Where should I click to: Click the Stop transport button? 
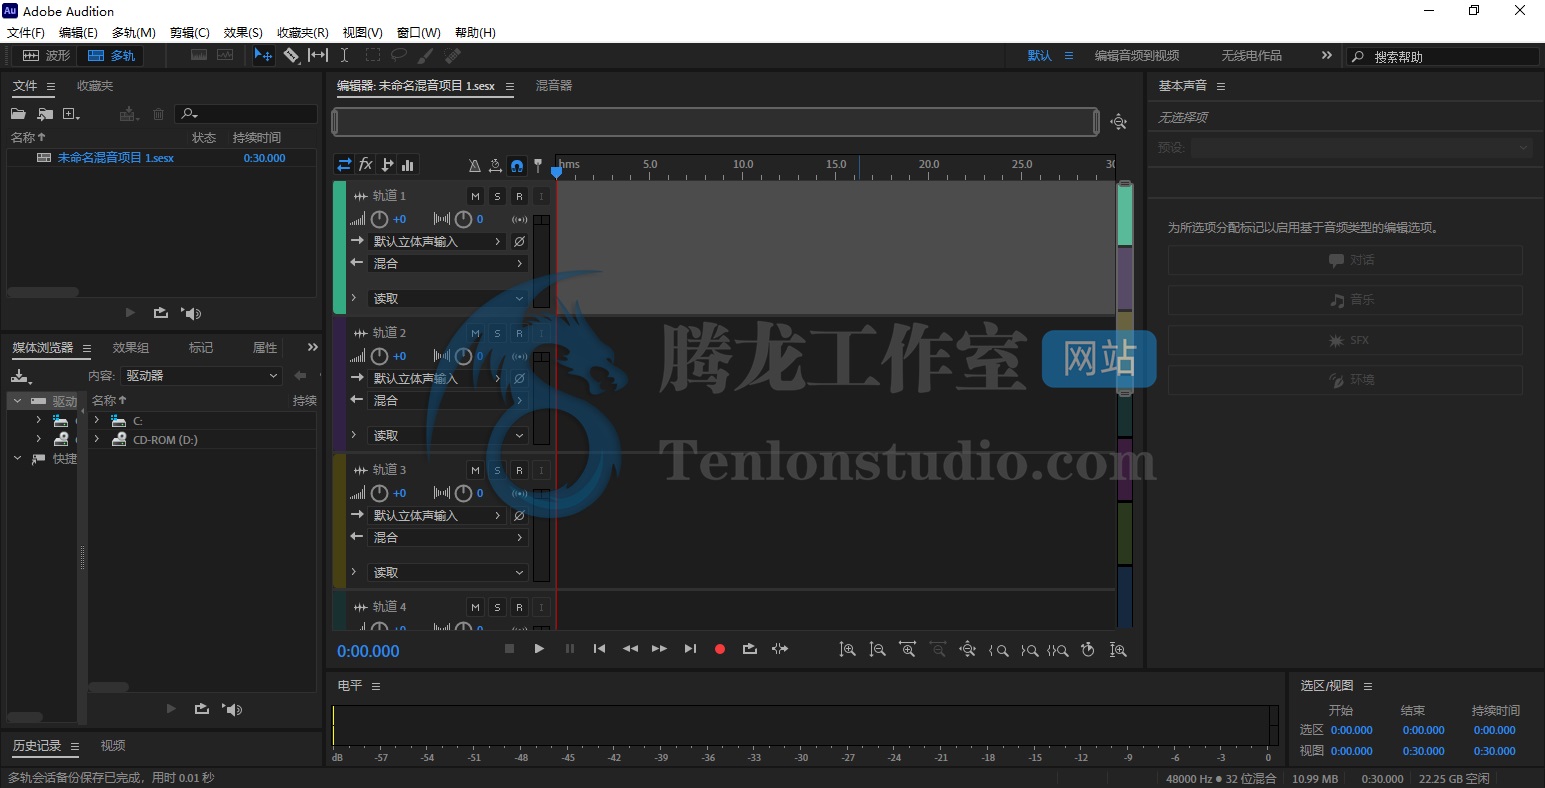[x=509, y=649]
